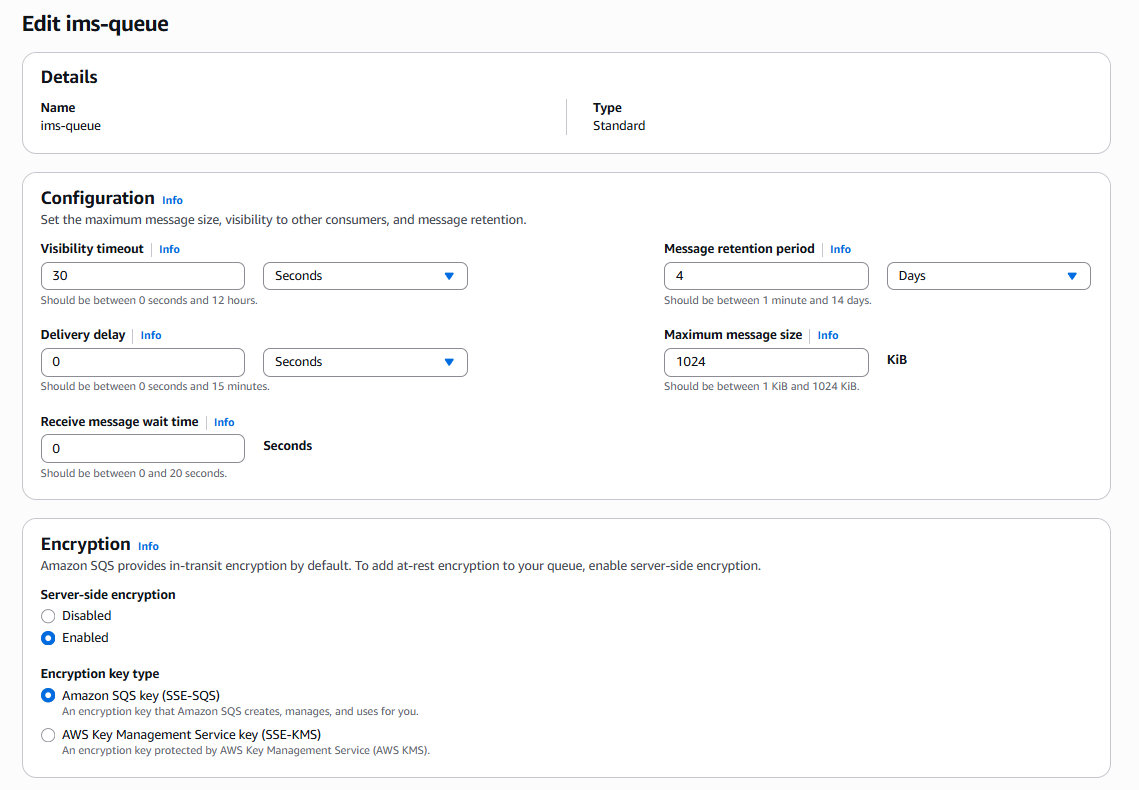Click the Configuration section Info link
The height and width of the screenshot is (790, 1139).
pyautogui.click(x=172, y=200)
